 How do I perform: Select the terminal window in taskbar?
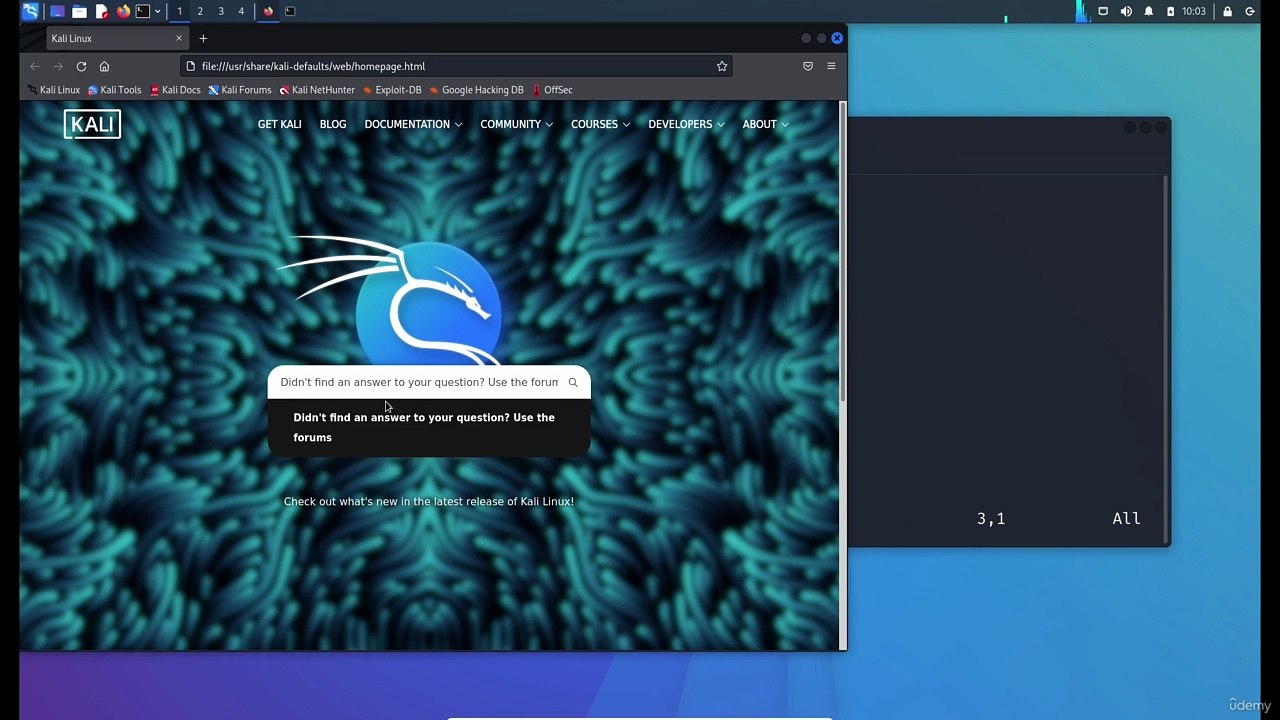(x=290, y=11)
